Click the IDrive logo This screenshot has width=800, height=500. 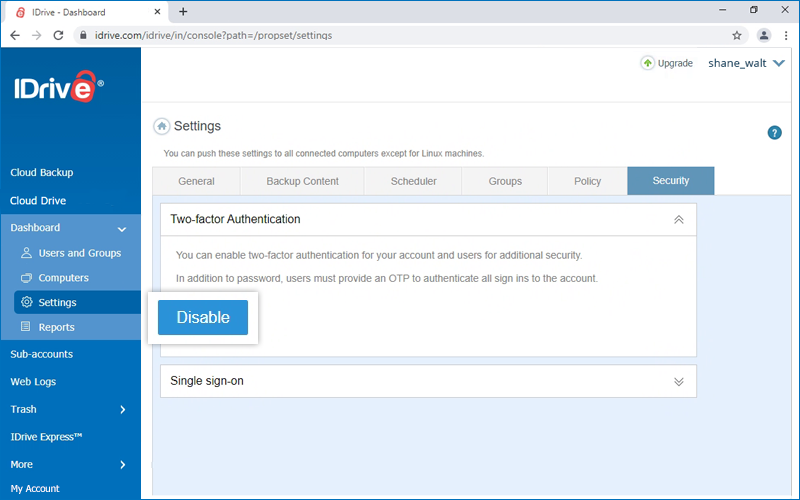pos(59,86)
